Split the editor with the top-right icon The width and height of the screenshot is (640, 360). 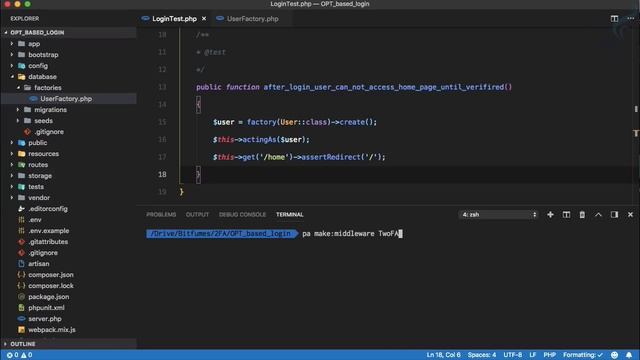614,19
